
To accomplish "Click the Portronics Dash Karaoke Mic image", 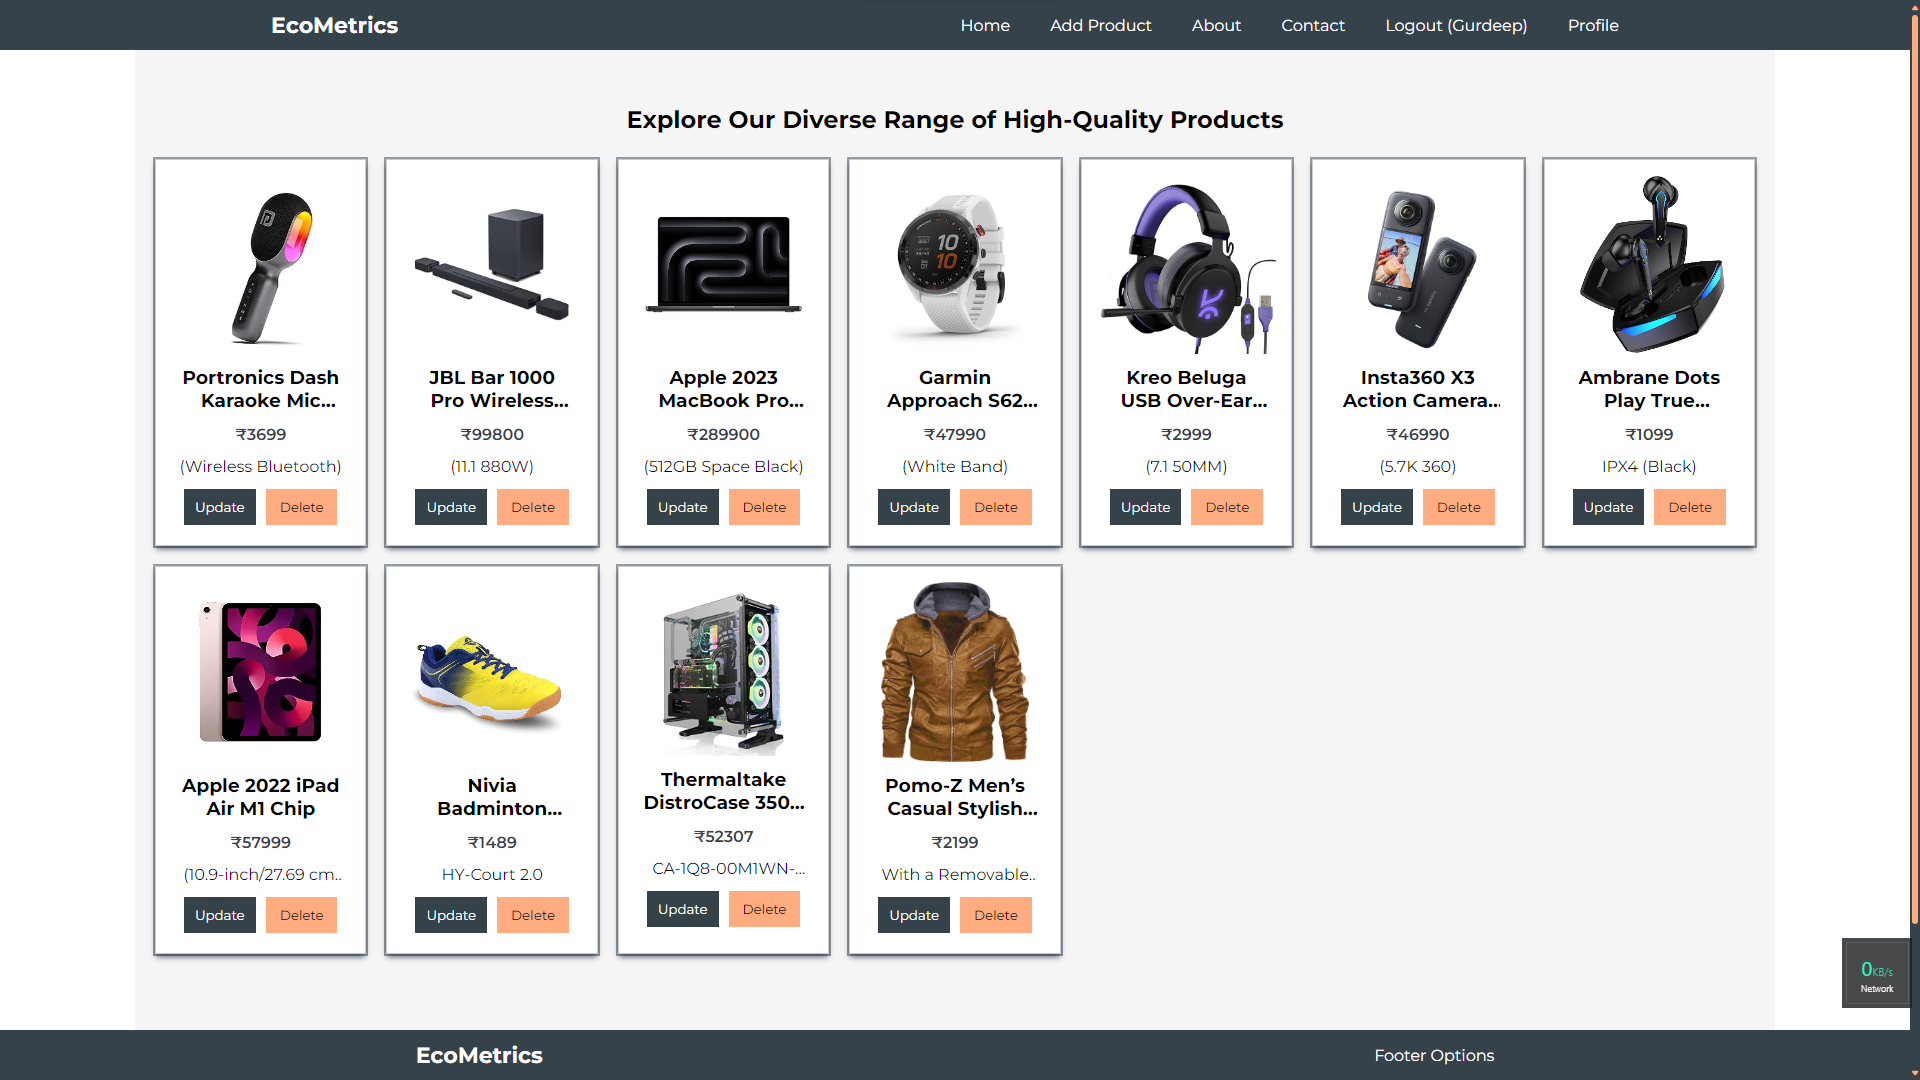I will 261,266.
